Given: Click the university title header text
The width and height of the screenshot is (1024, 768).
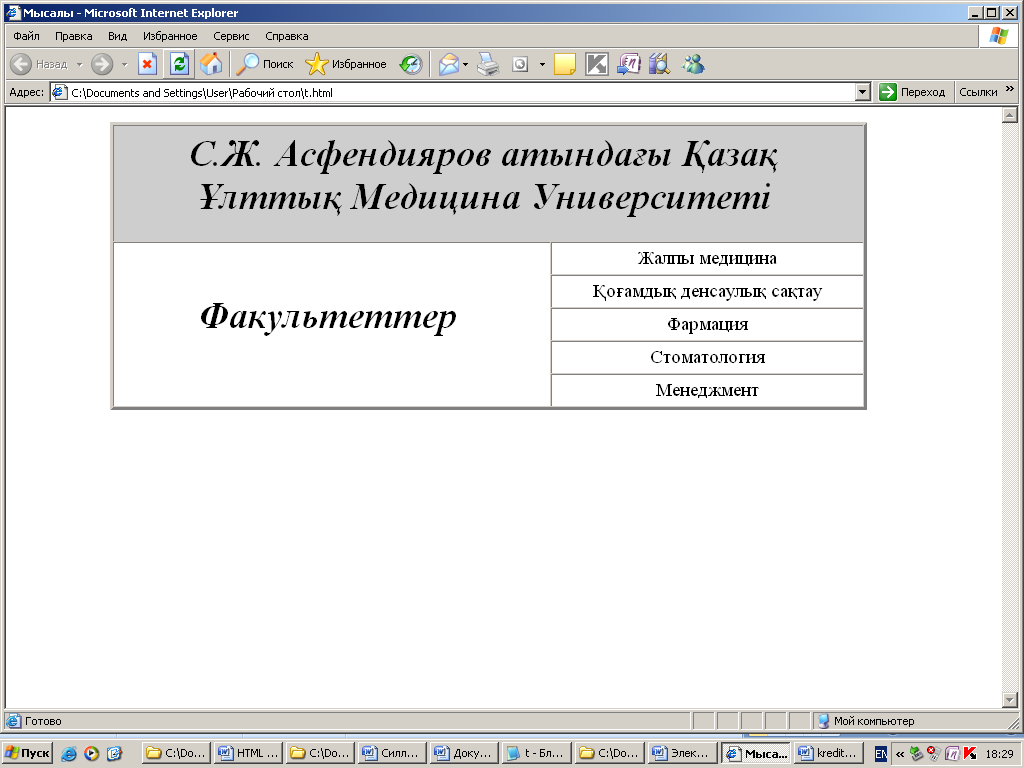Looking at the screenshot, I should [484, 176].
